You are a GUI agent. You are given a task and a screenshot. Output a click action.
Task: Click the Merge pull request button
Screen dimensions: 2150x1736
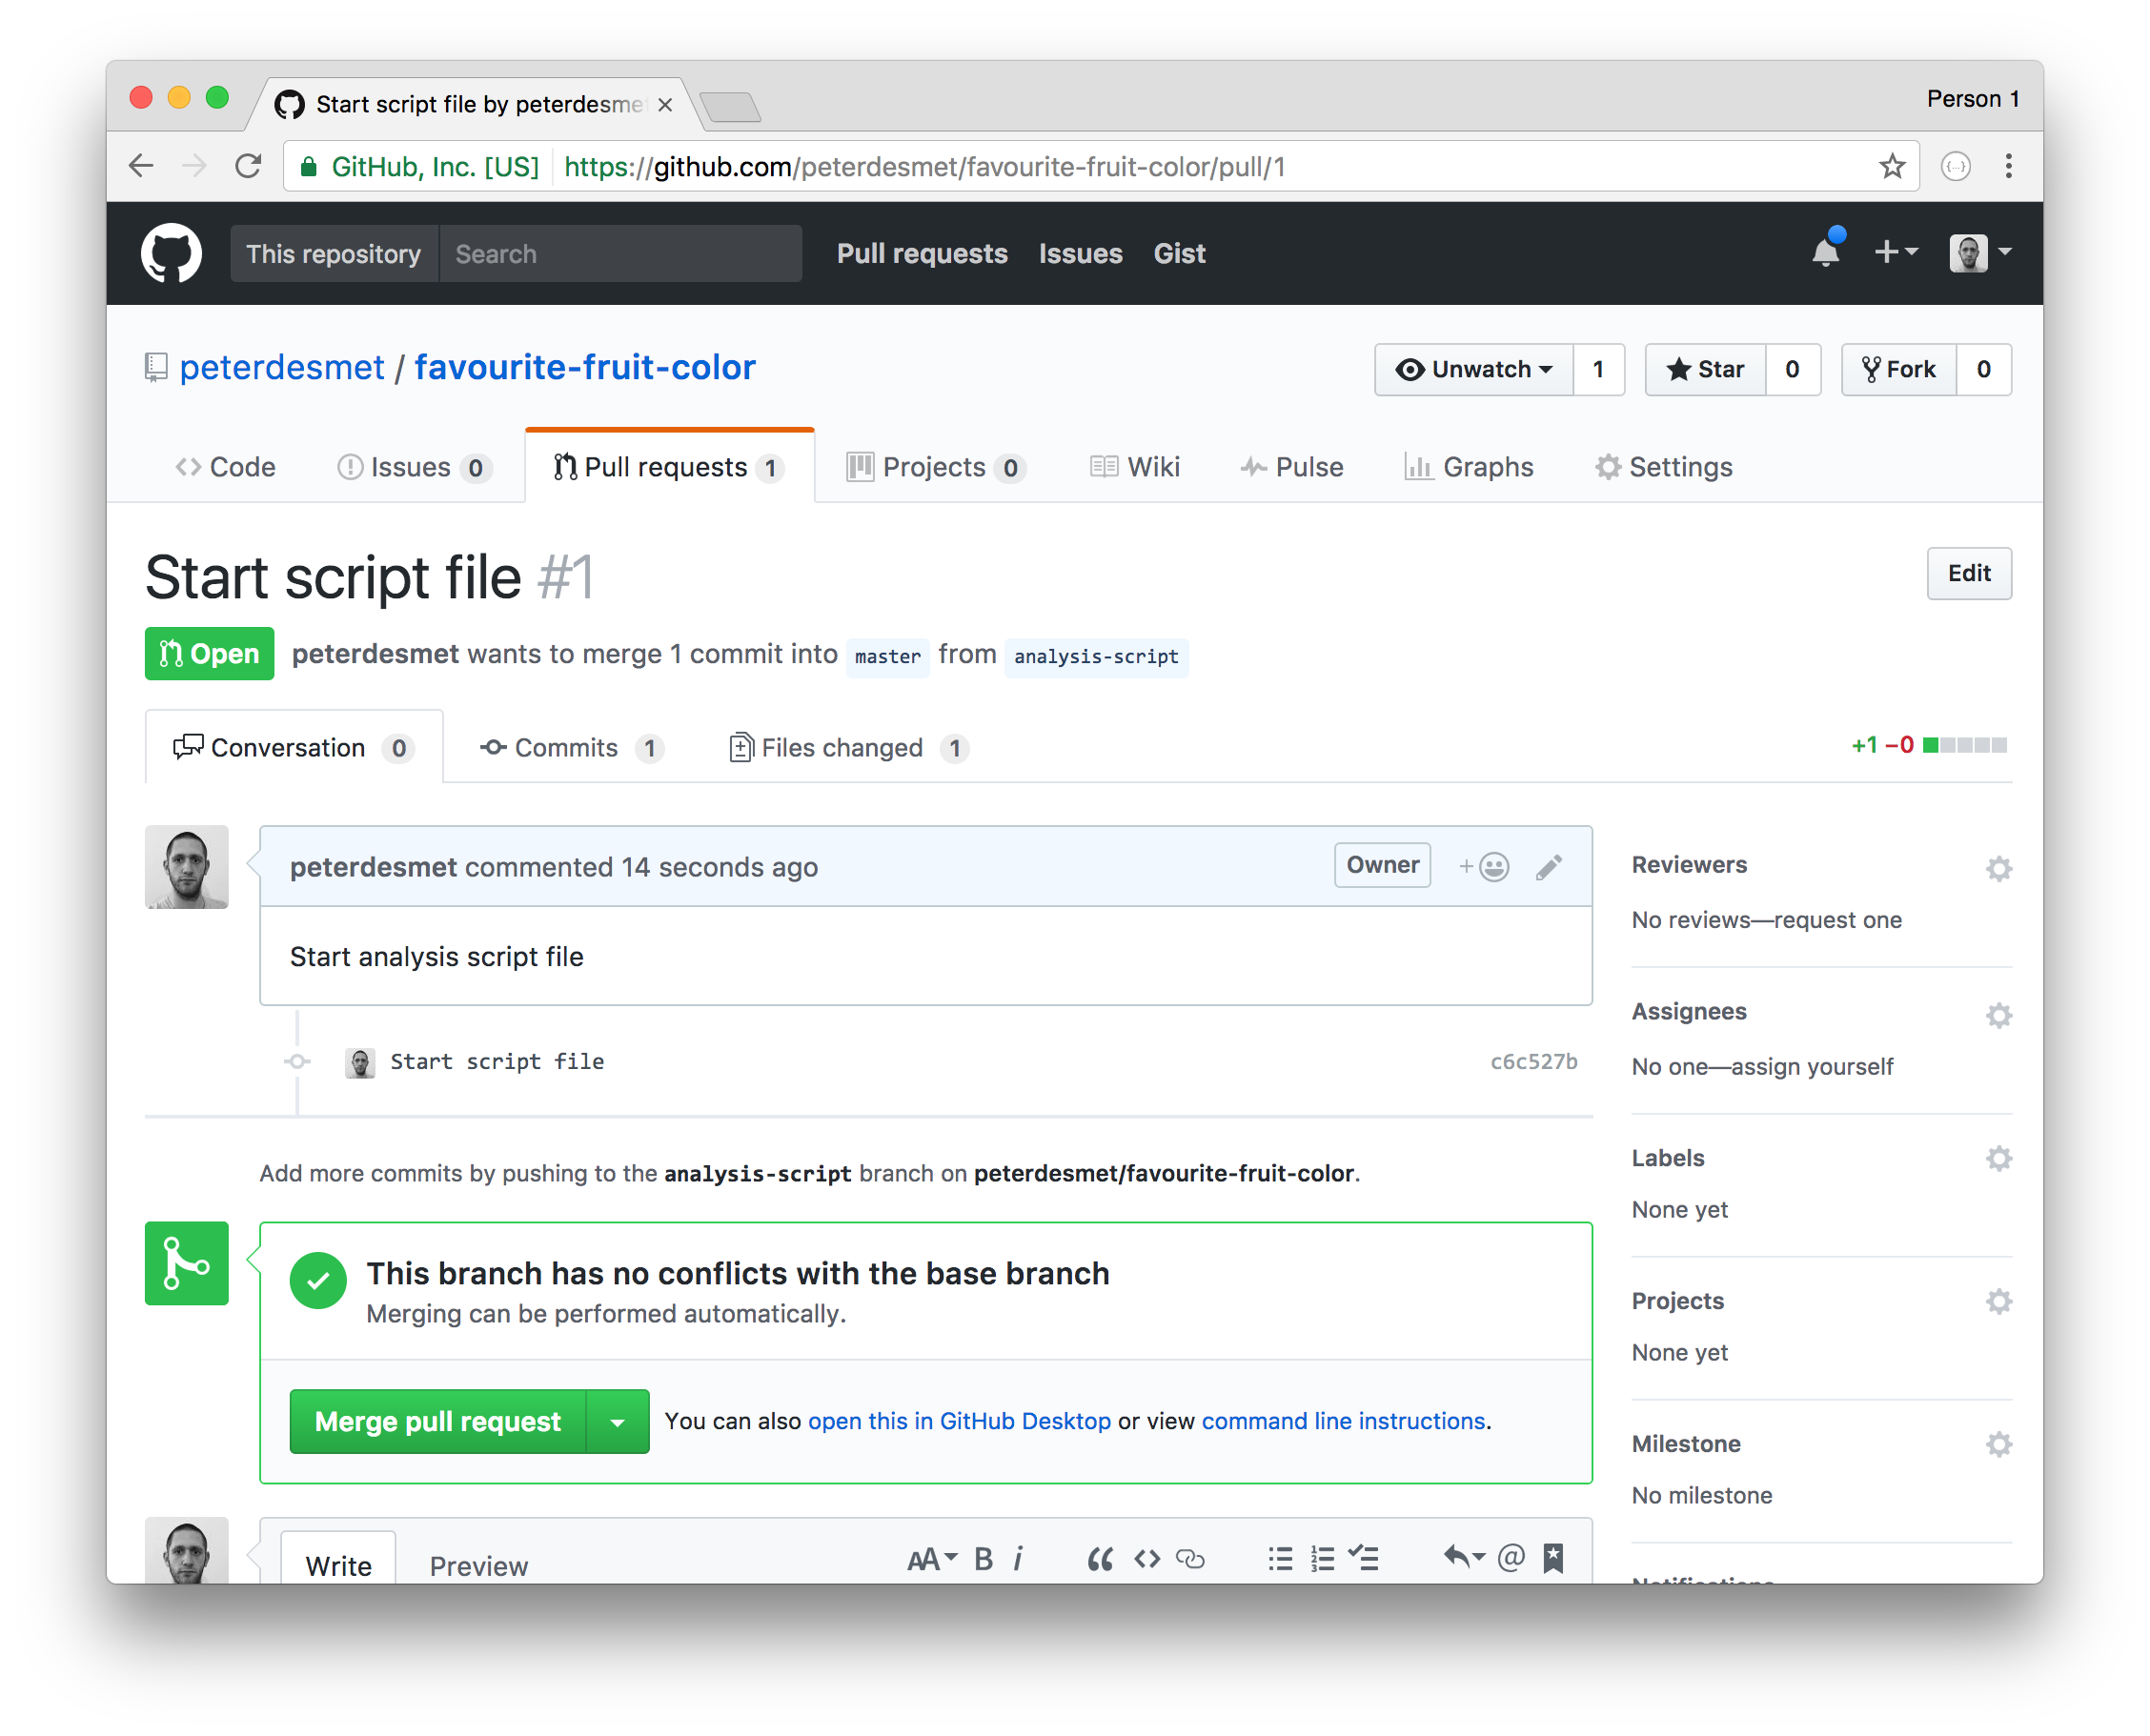pos(437,1421)
